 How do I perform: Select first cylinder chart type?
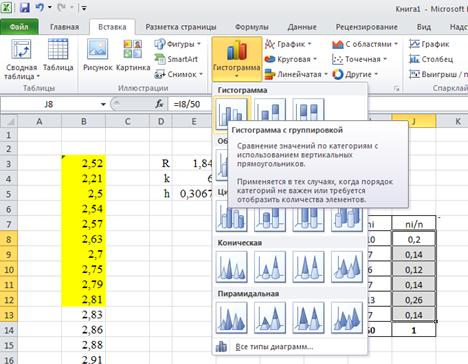(x=231, y=220)
